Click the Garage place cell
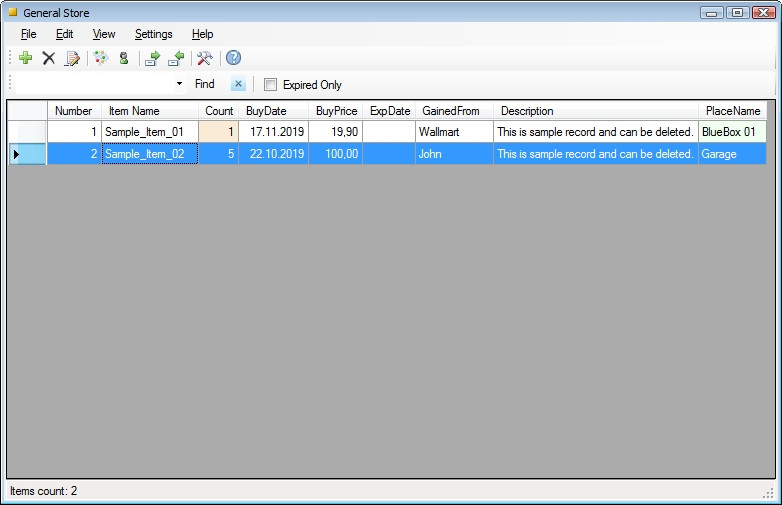782x505 pixels. click(x=732, y=154)
